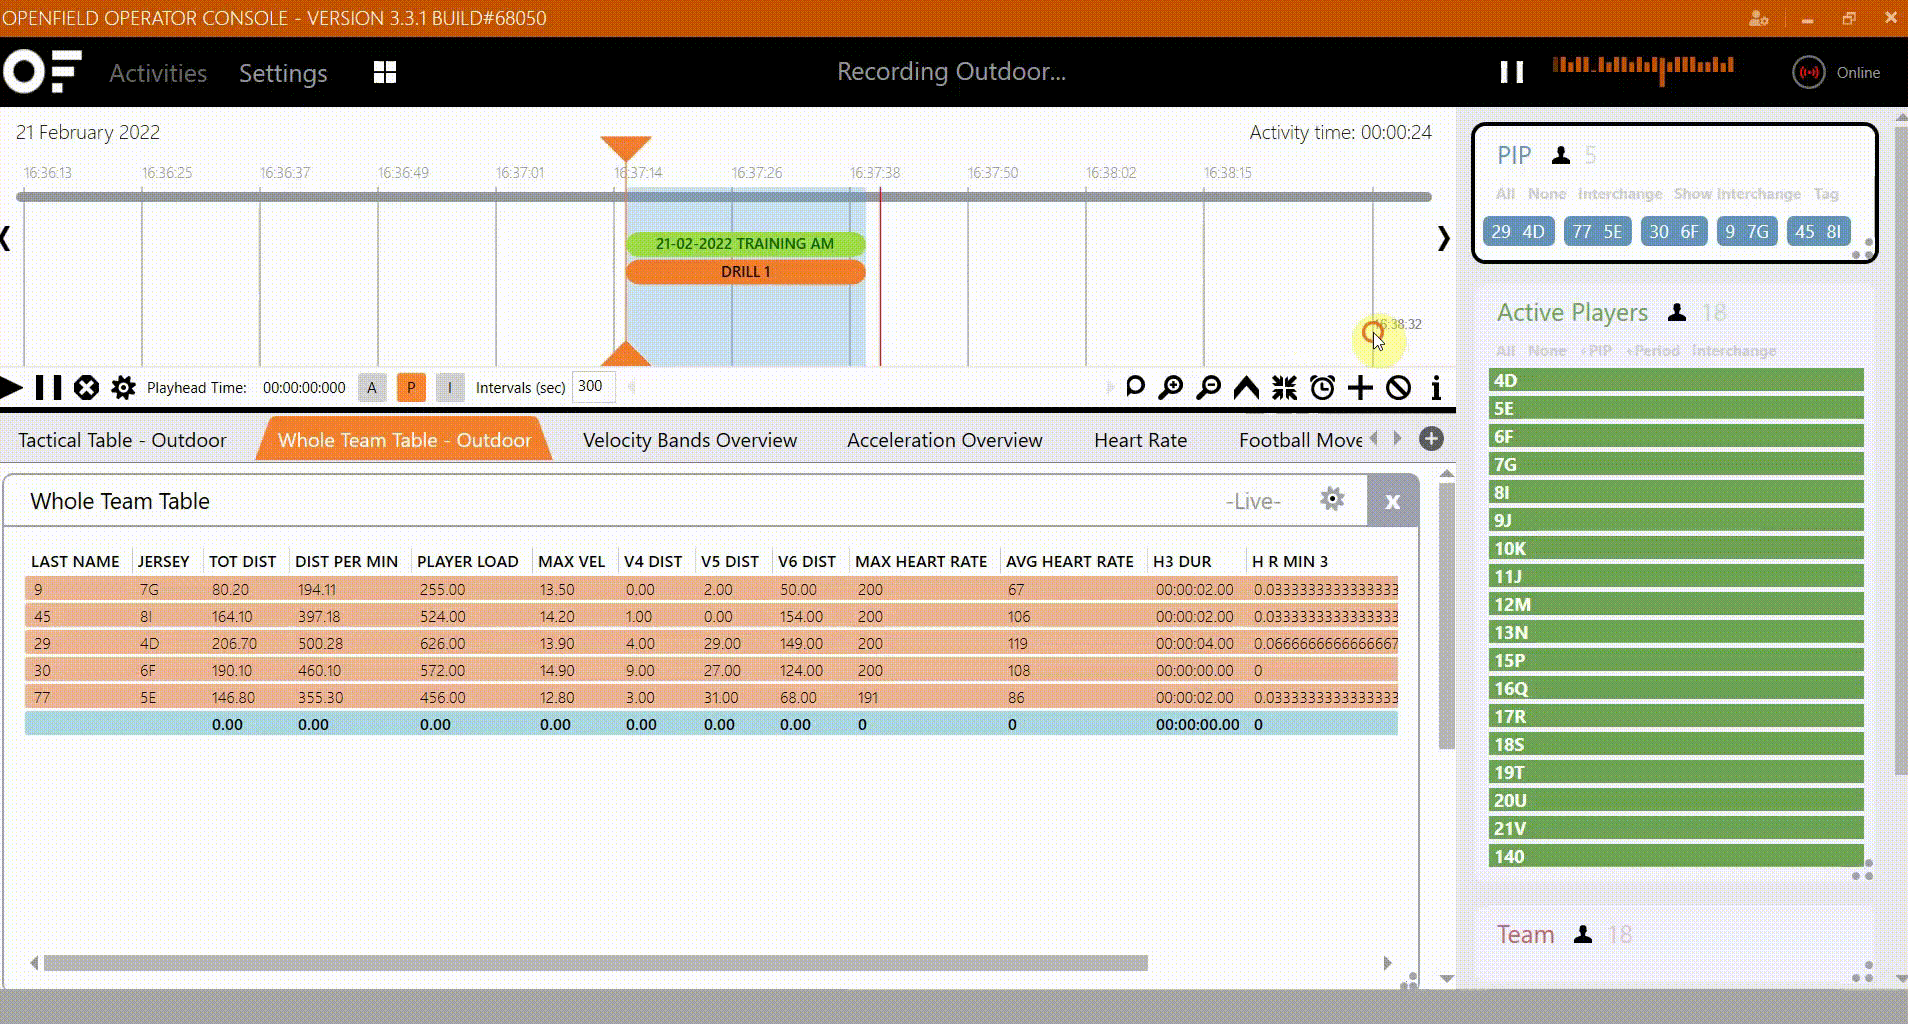Image resolution: width=1908 pixels, height=1024 pixels.
Task: Click the left small arrow beside Intervals field
Action: (x=631, y=387)
